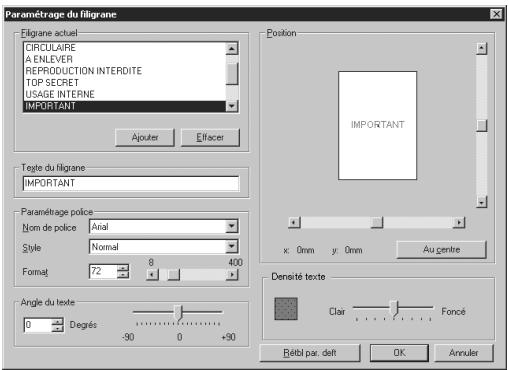Click the Position horizontal scroll right arrow
The image size is (509, 370).
tap(459, 222)
